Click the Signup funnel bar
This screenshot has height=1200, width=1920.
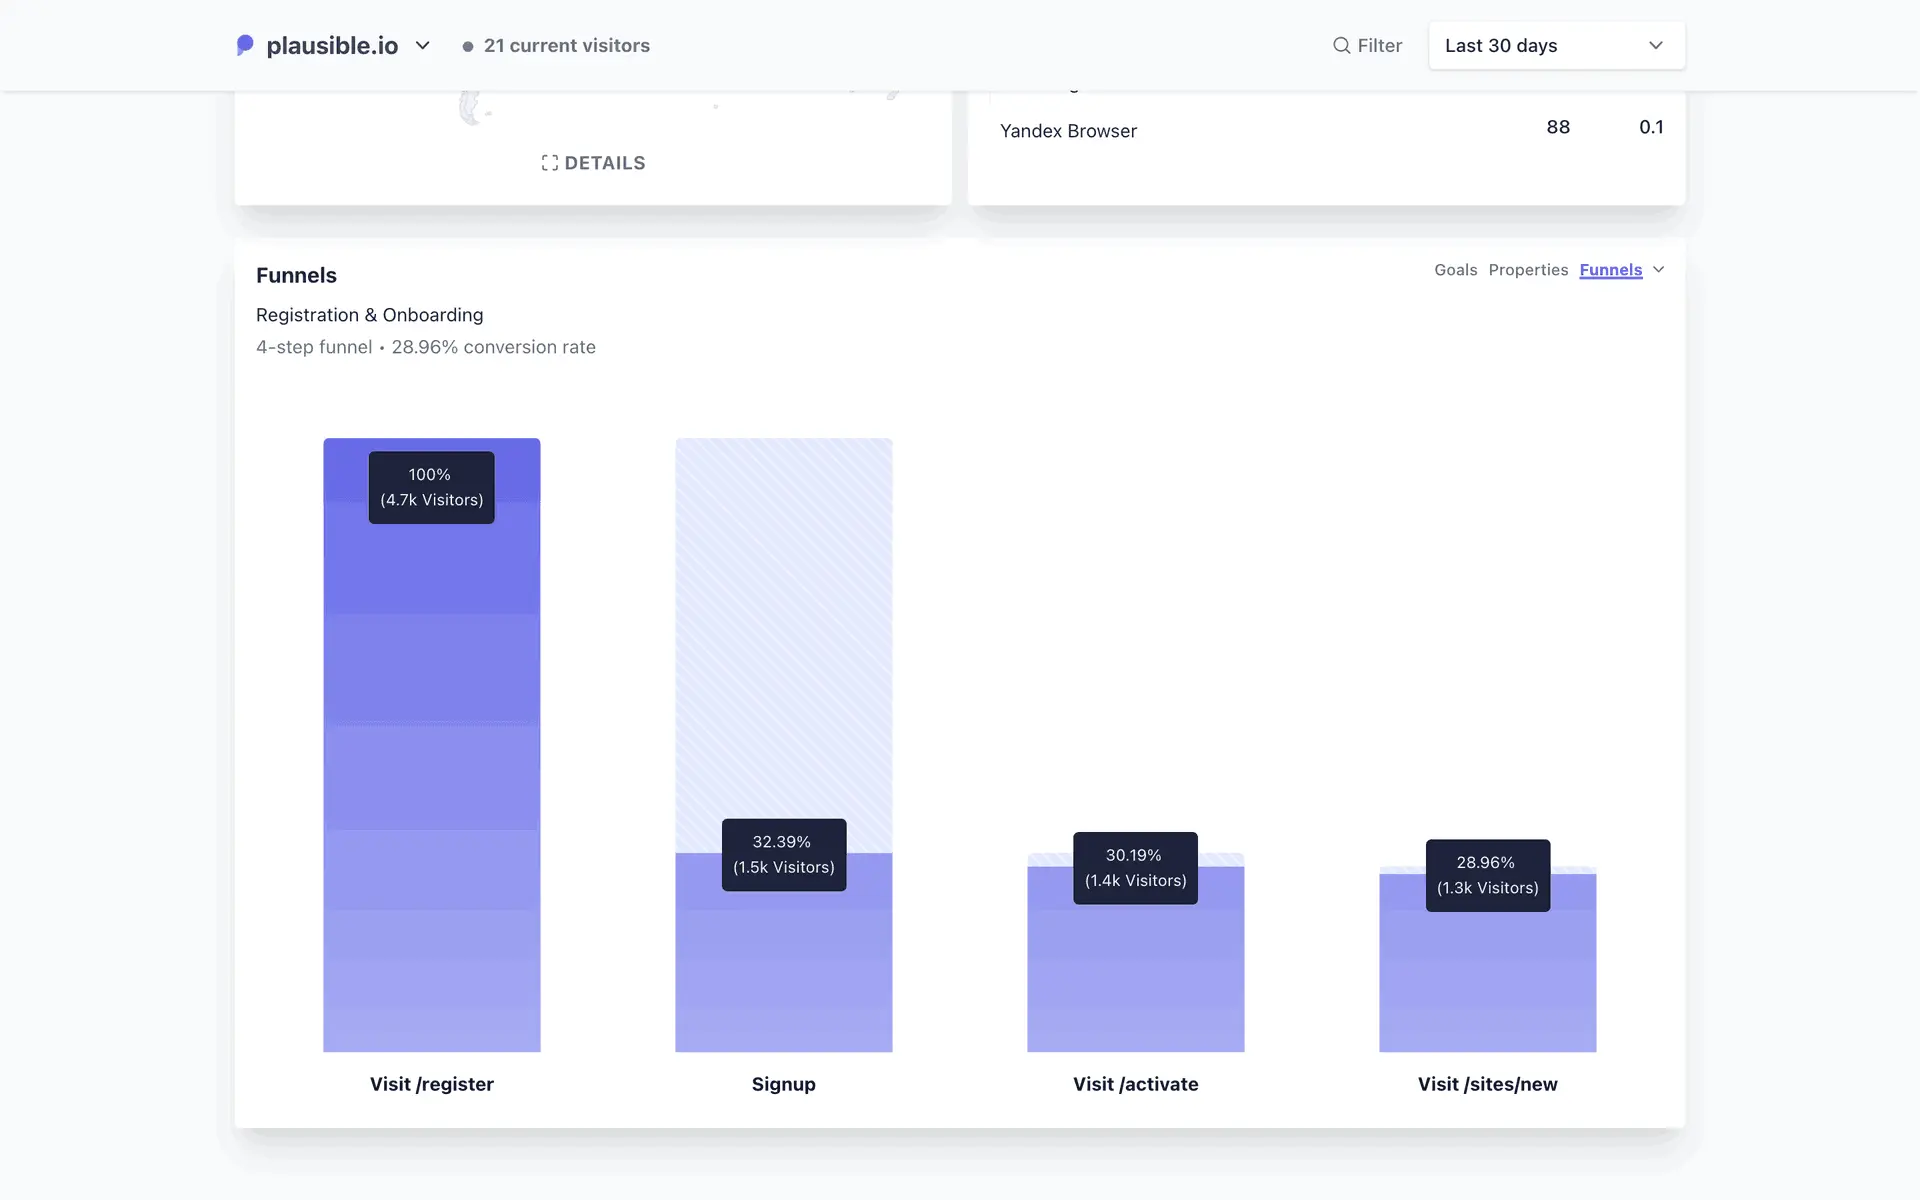[x=783, y=970]
